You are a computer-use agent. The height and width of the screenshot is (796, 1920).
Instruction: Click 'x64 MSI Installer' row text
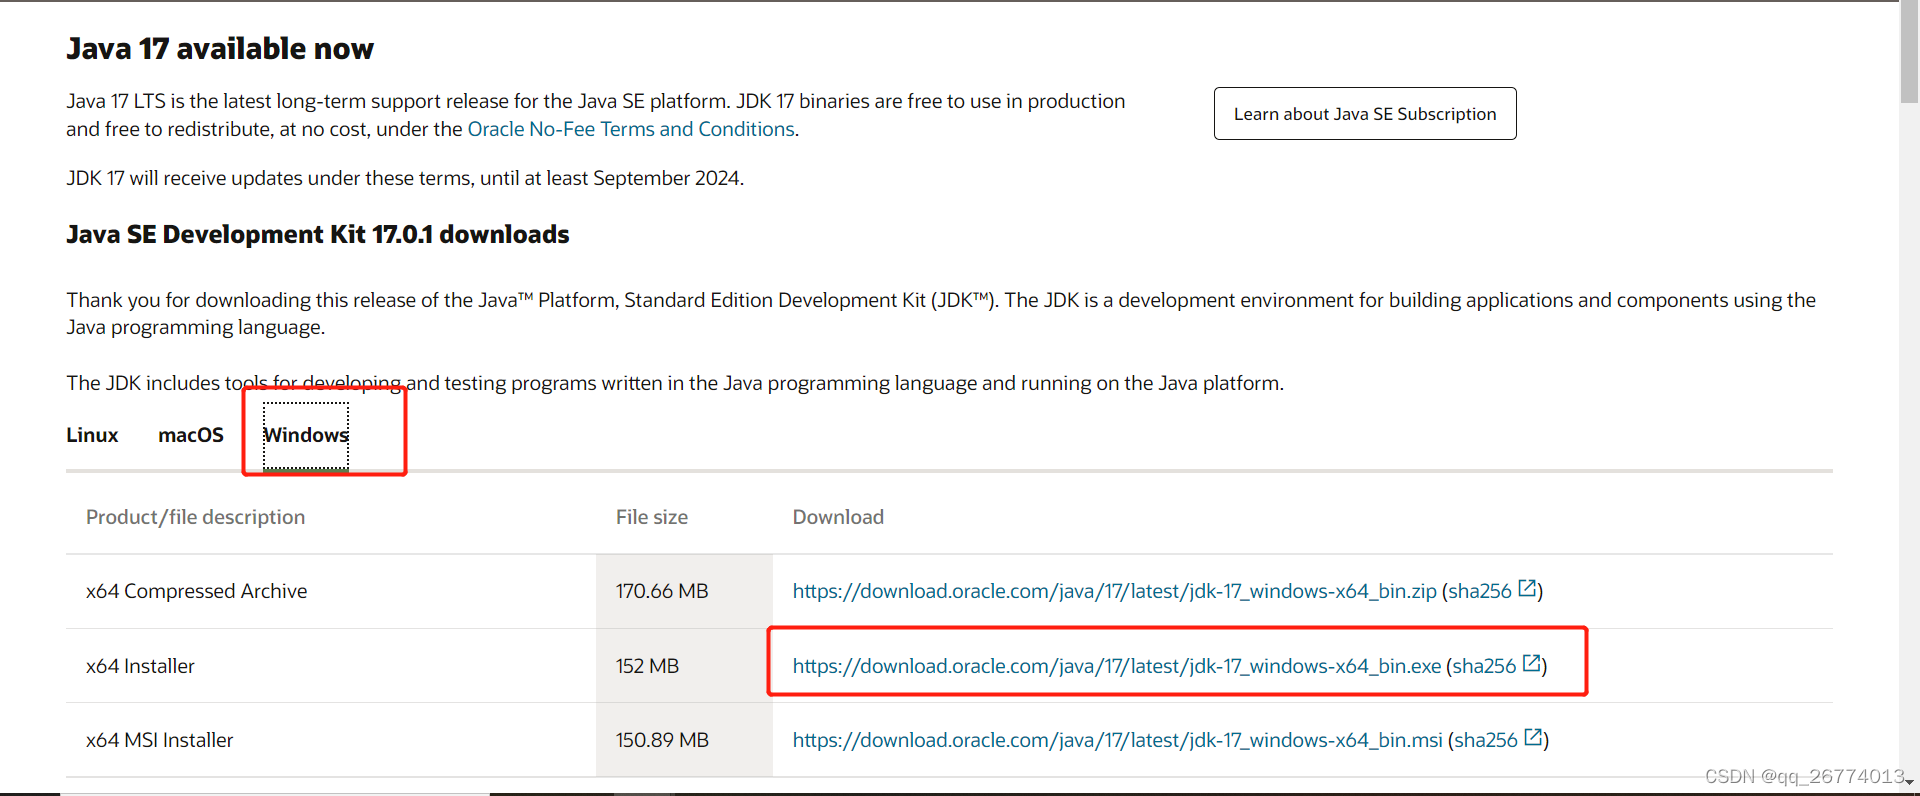click(160, 740)
